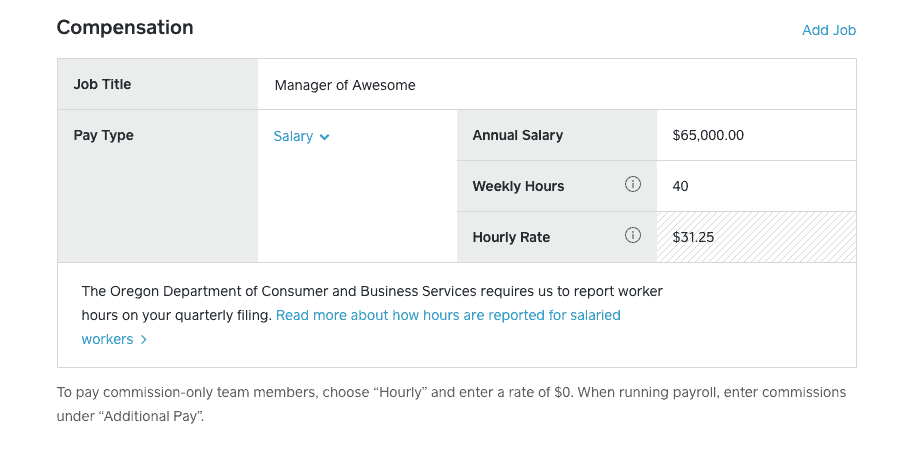Click the Compensation section heading
The height and width of the screenshot is (453, 900).
125,28
